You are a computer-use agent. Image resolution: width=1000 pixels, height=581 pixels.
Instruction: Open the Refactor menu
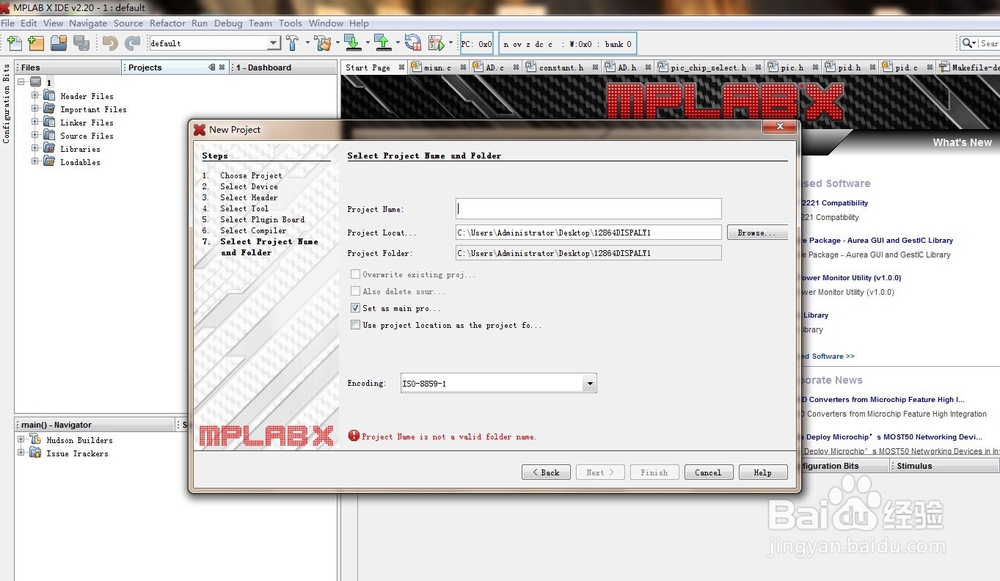tap(167, 23)
